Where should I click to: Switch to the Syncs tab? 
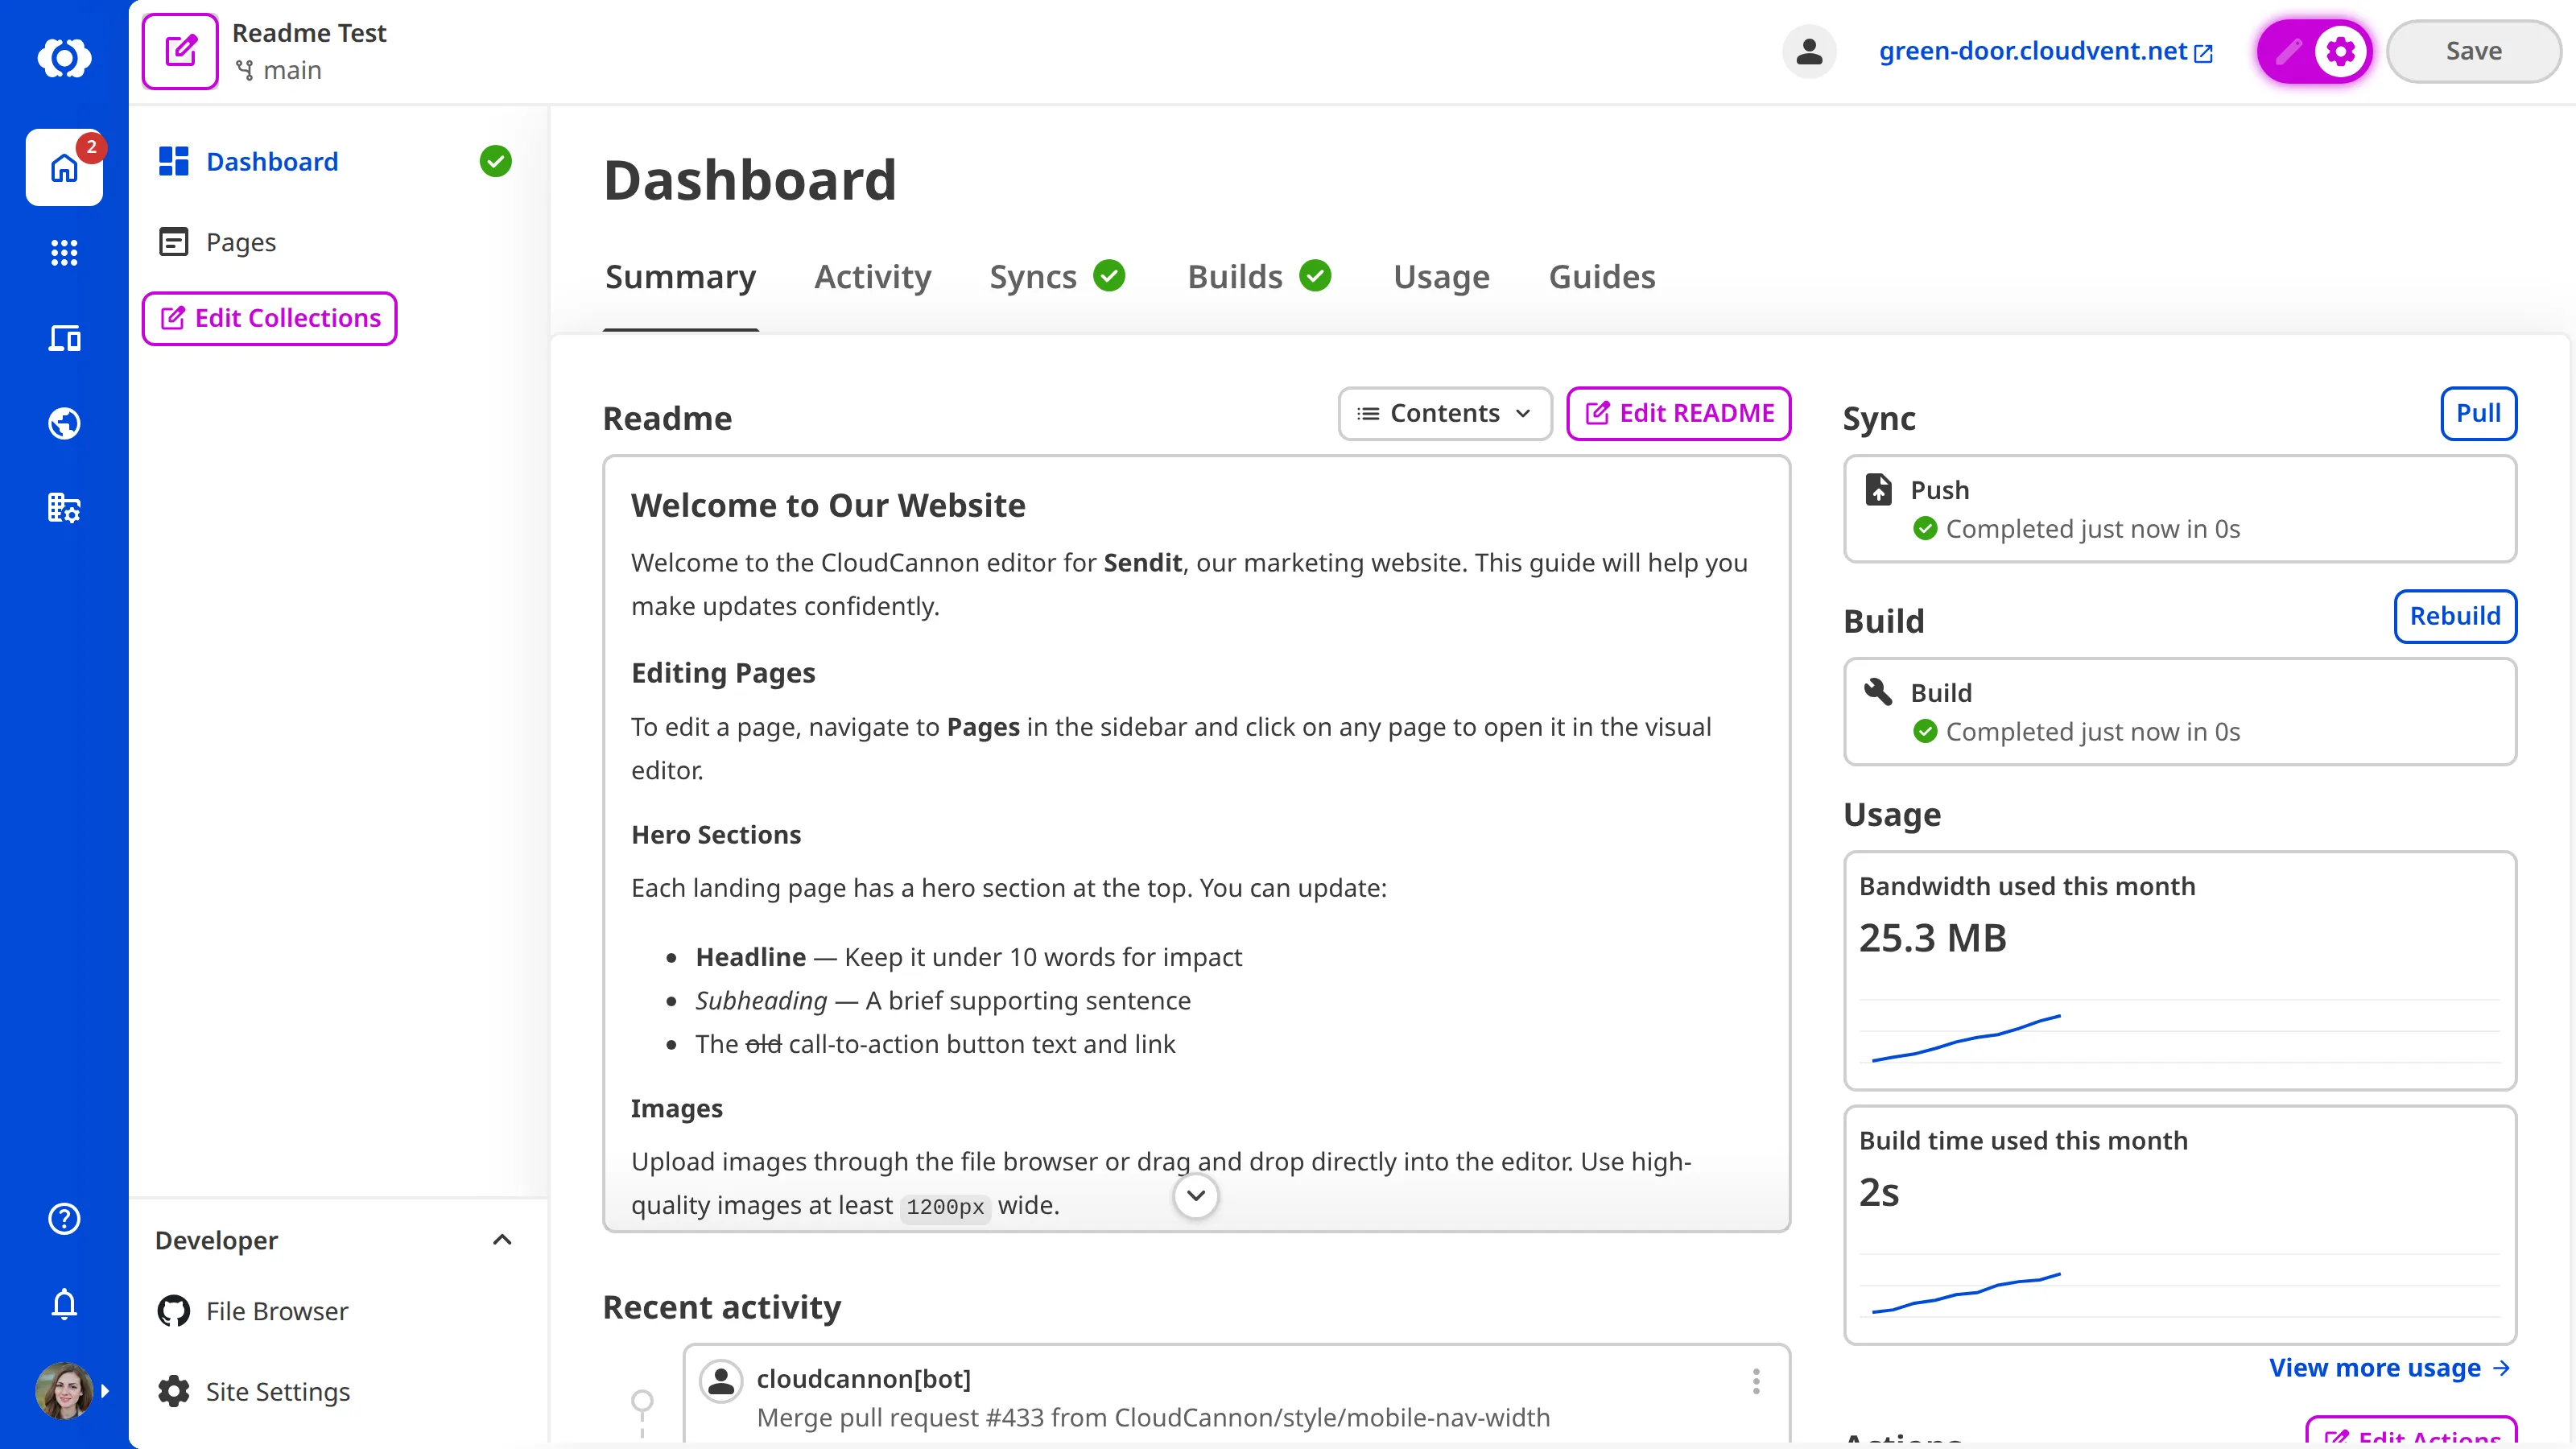(x=1056, y=277)
